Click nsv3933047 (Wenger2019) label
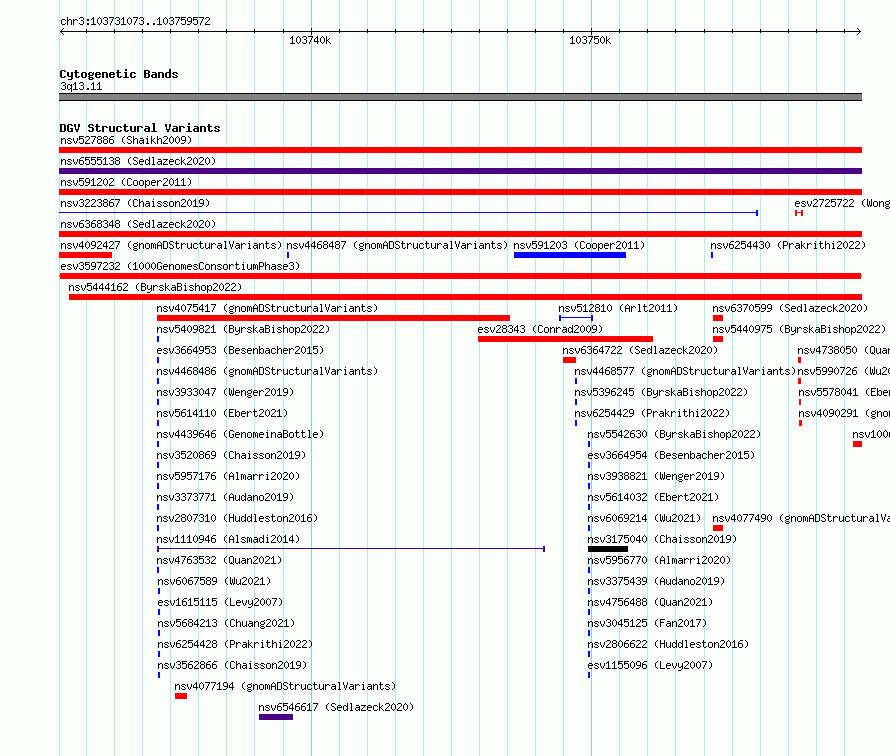Viewport: 890px width, 756px height. 225,392
